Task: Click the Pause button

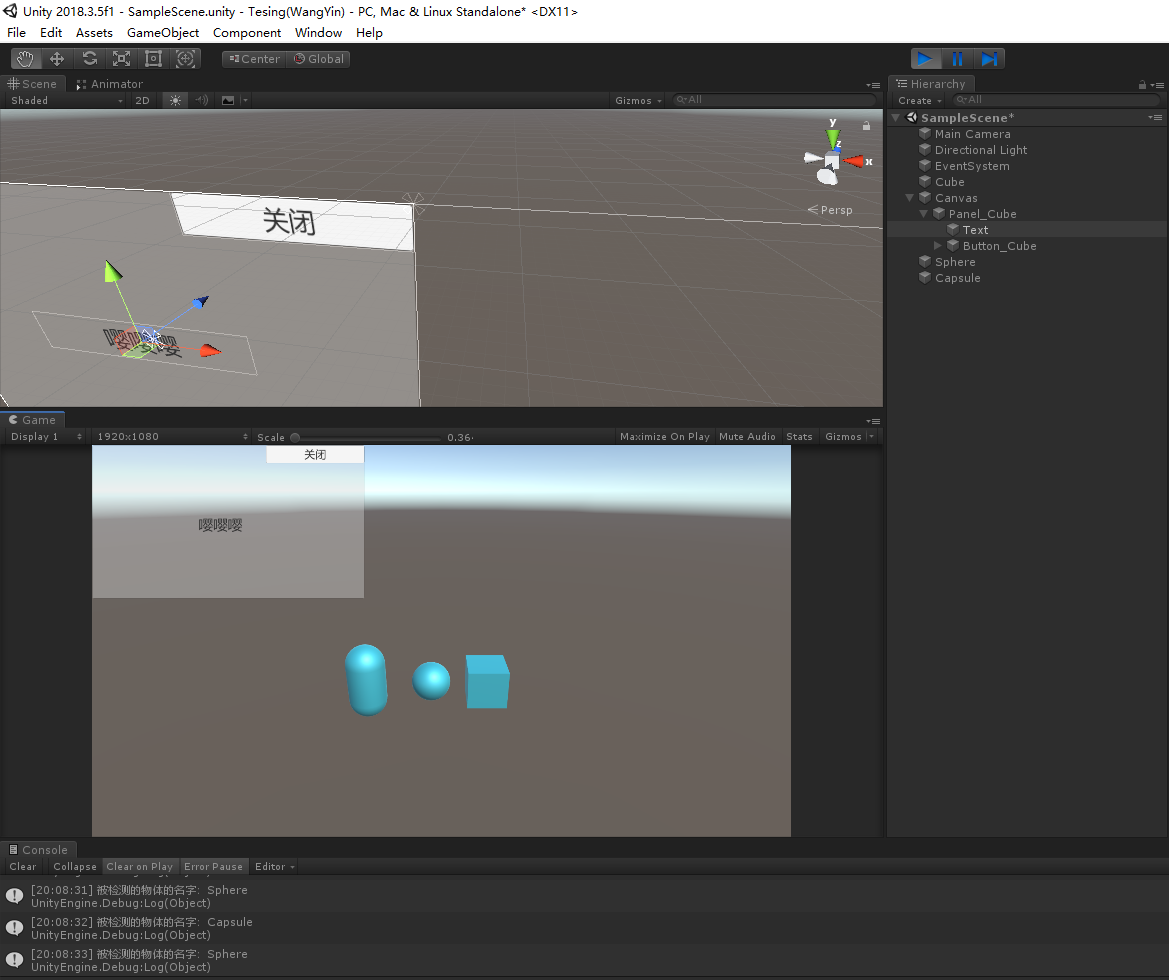Action: pyautogui.click(x=957, y=59)
